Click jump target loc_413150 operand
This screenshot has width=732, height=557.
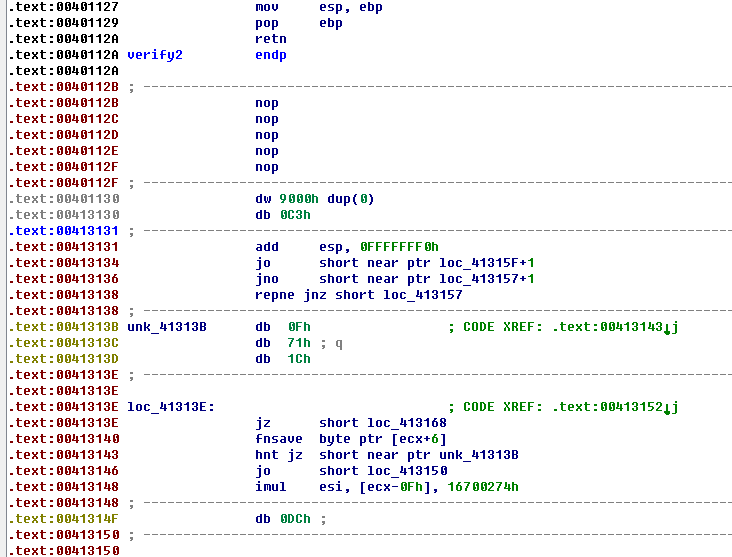[407, 471]
